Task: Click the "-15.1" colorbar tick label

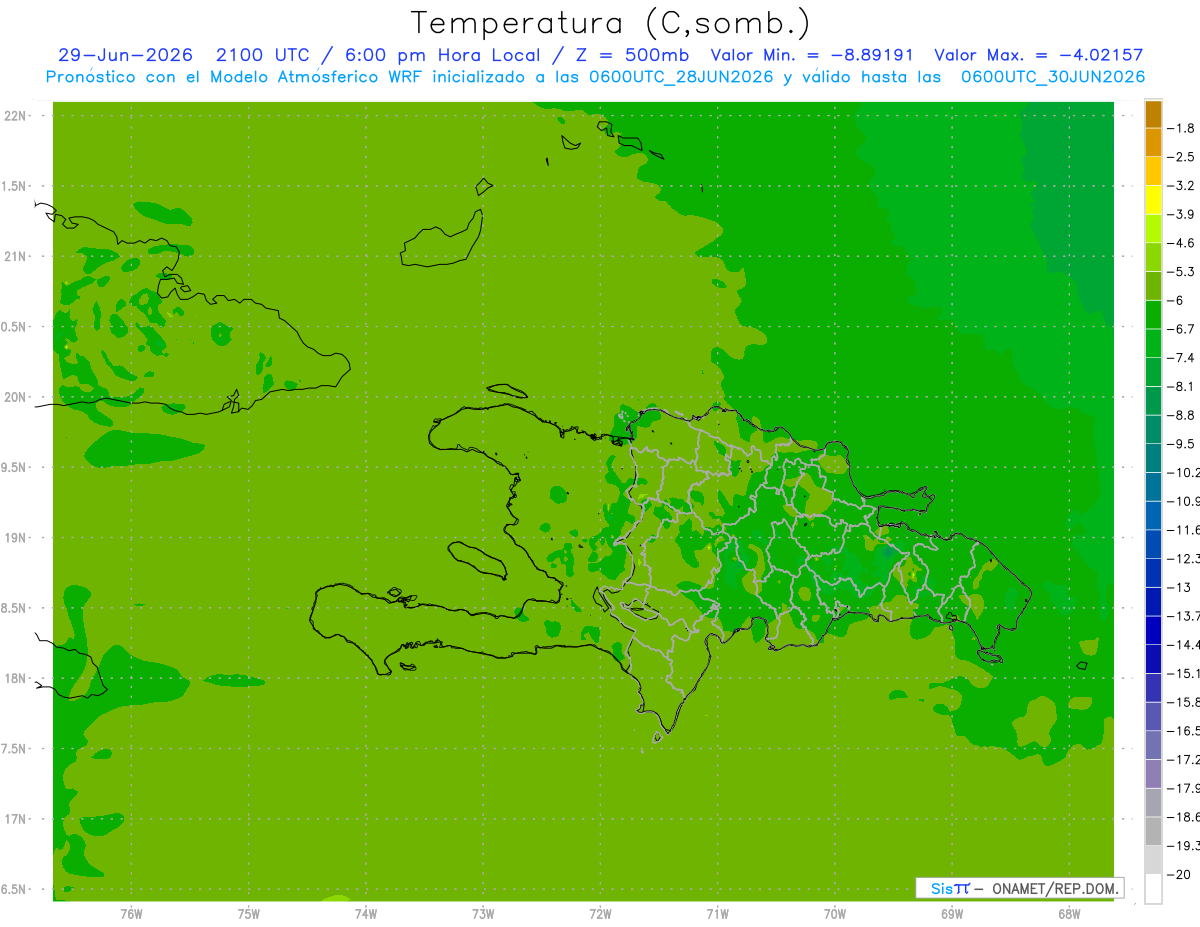Action: coord(1183,673)
